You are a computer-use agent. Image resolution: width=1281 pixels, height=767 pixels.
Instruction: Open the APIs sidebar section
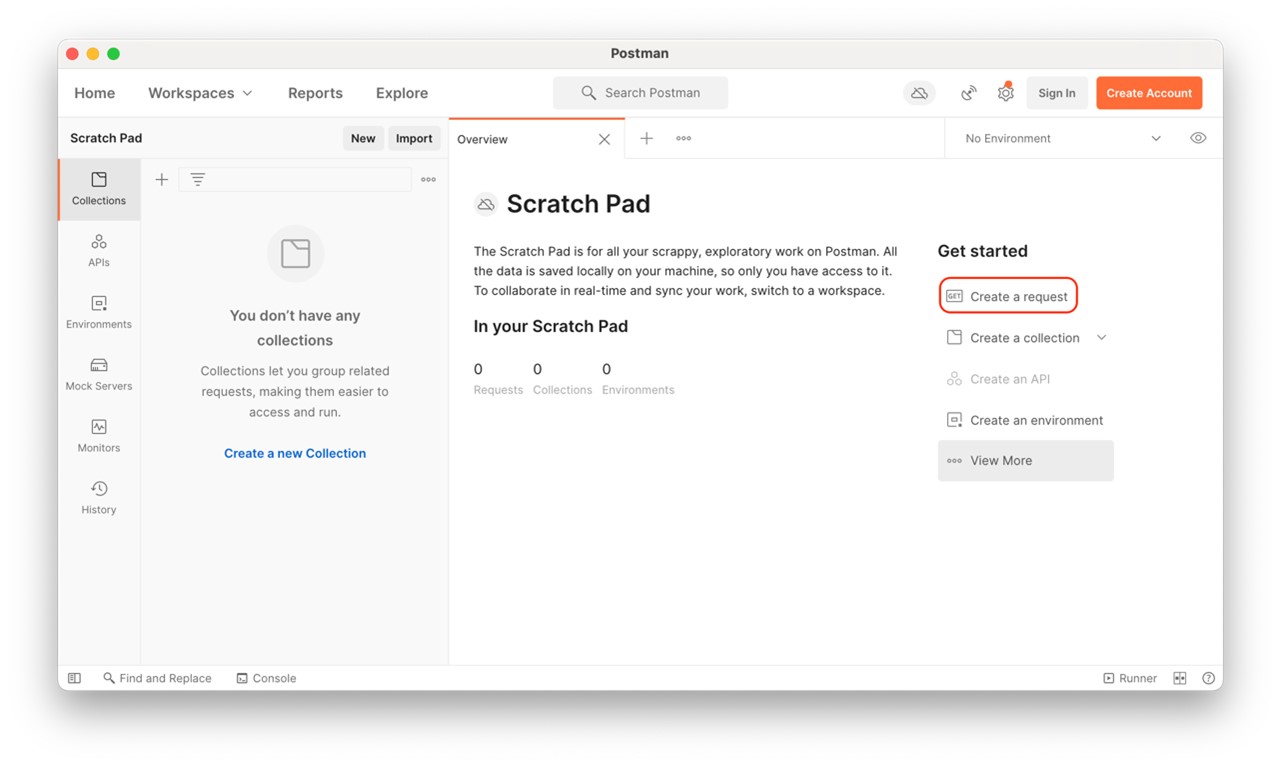pos(98,250)
